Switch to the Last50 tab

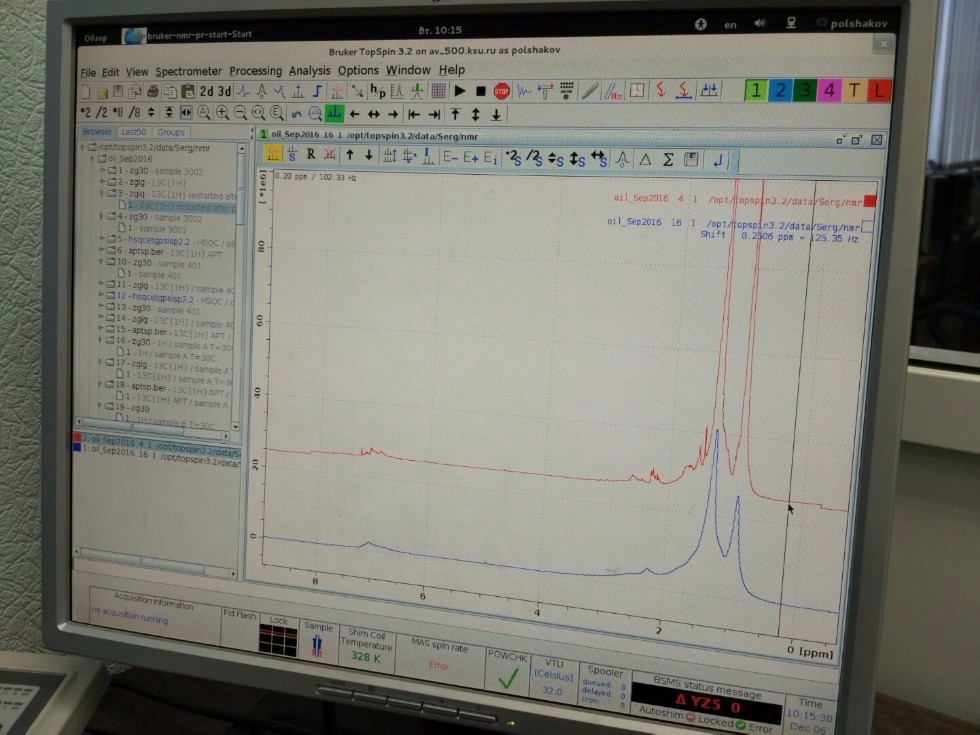pos(132,132)
